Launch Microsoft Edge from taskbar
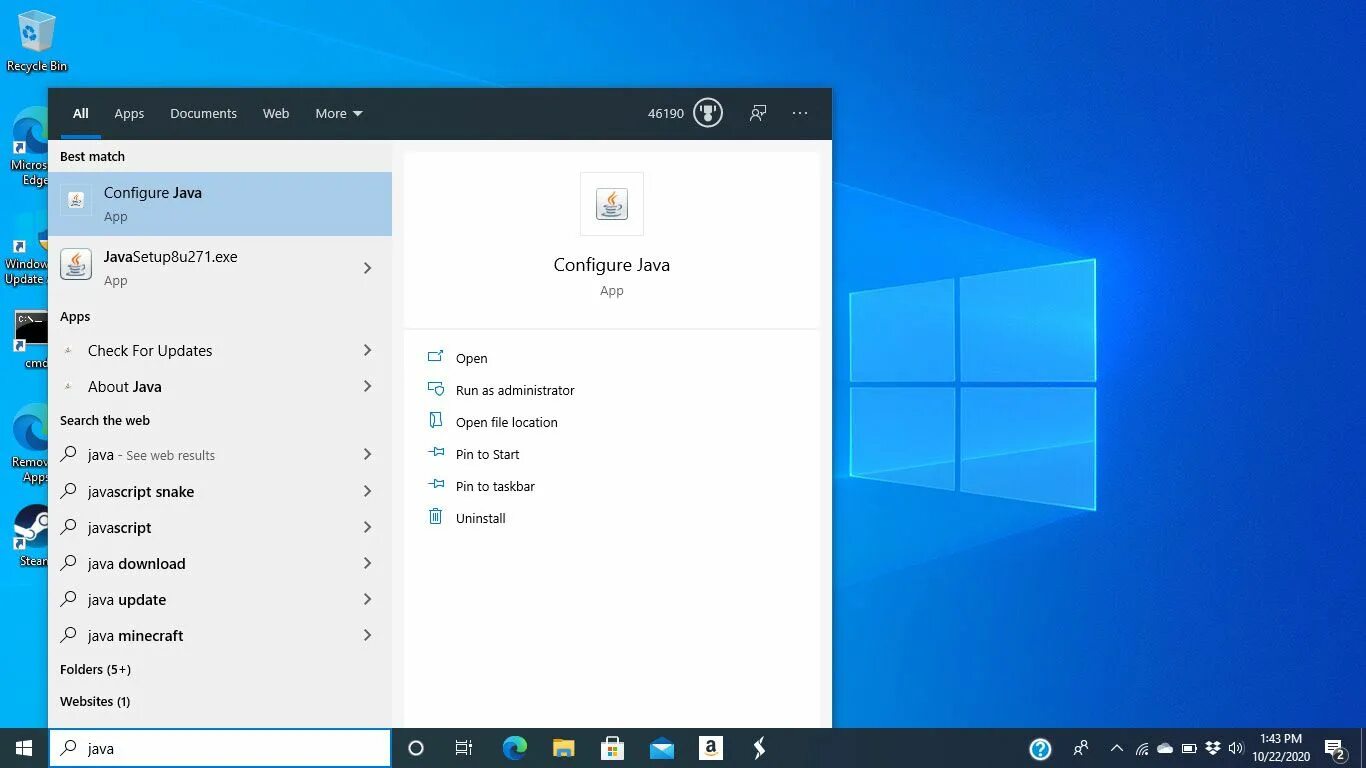Screen dimensions: 1366x768 click(515, 748)
